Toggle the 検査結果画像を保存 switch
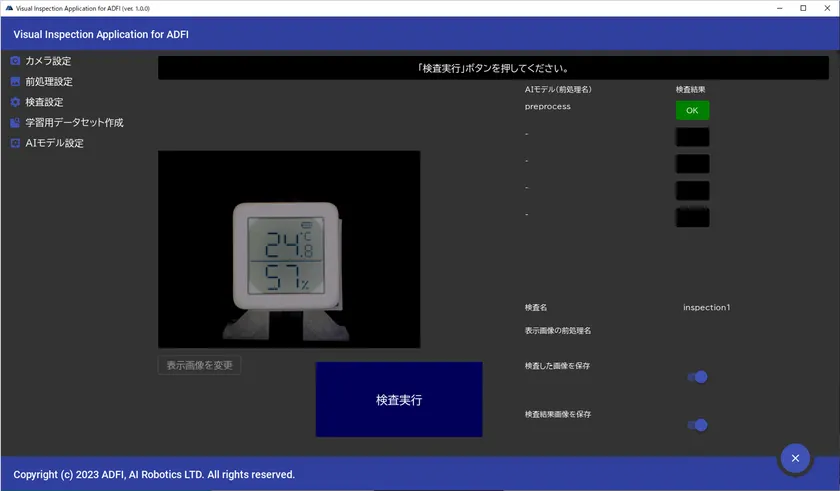Viewport: 840px width, 491px height. point(698,425)
